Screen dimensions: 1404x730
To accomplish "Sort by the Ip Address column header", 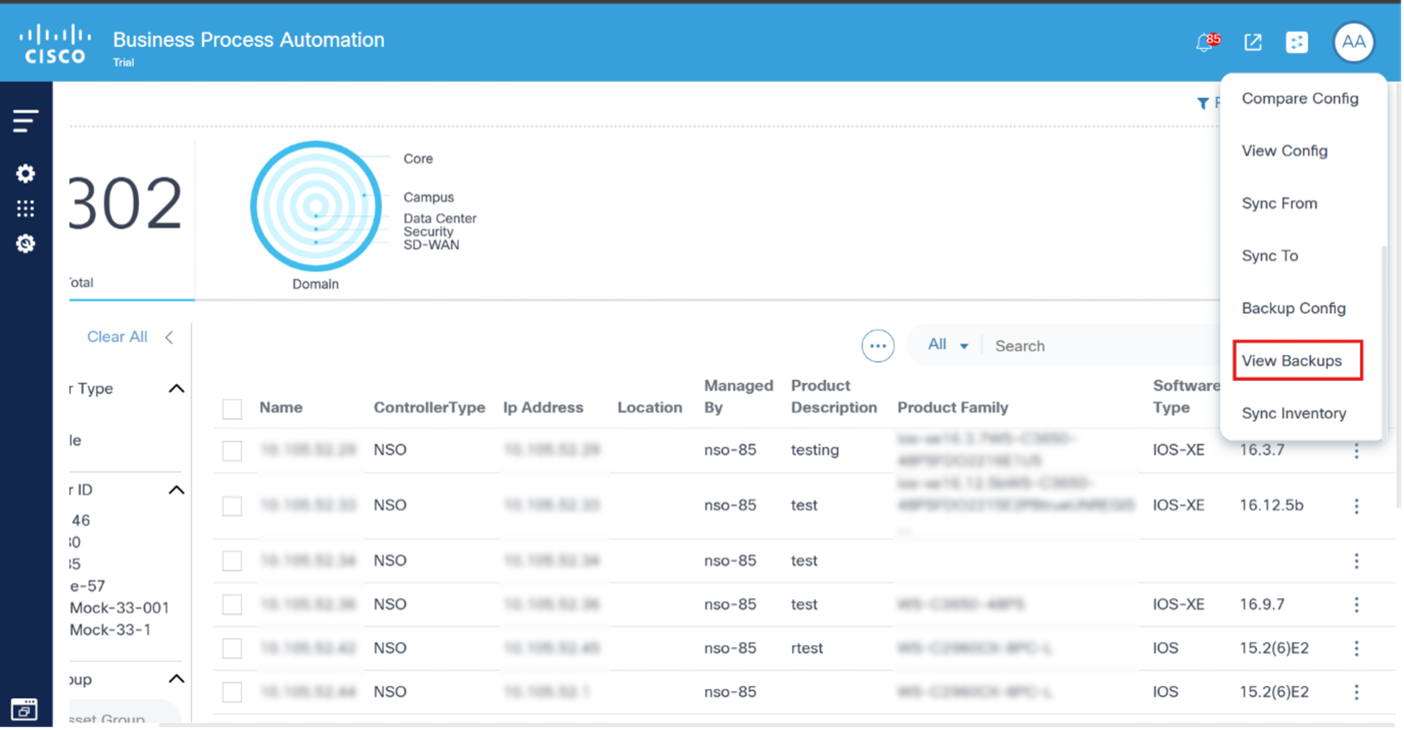I will click(x=543, y=408).
